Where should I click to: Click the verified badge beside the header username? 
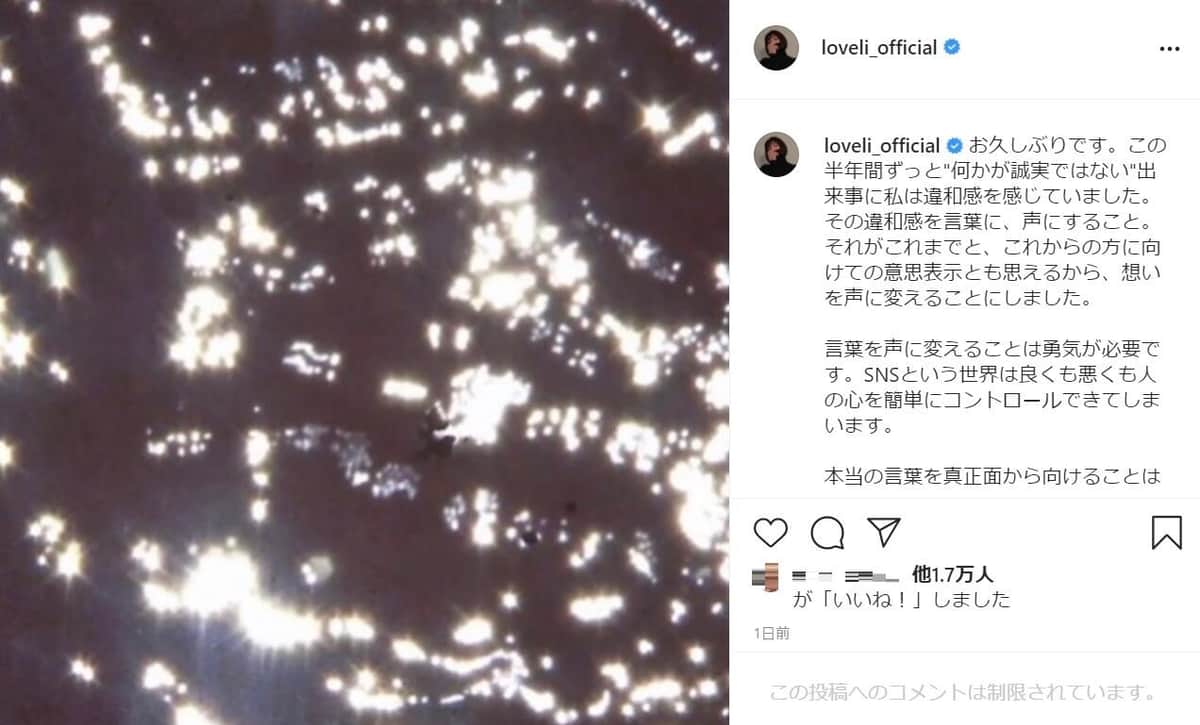[x=952, y=47]
